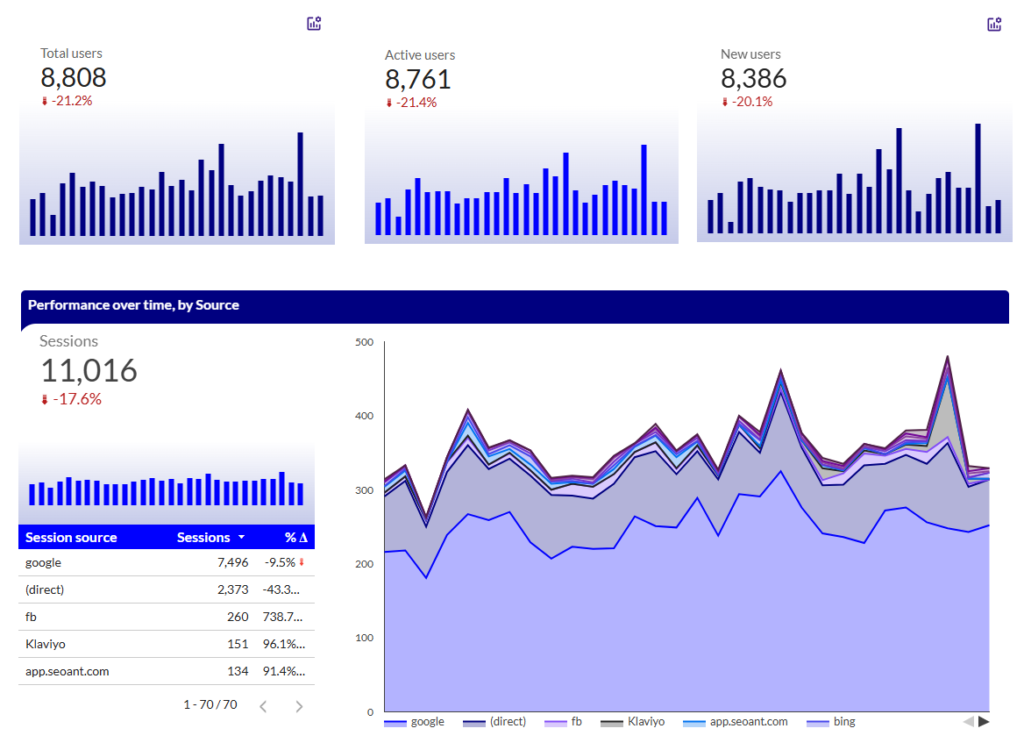The height and width of the screenshot is (750, 1024).
Task: Click the chart icon above Total users
Action: pos(314,23)
